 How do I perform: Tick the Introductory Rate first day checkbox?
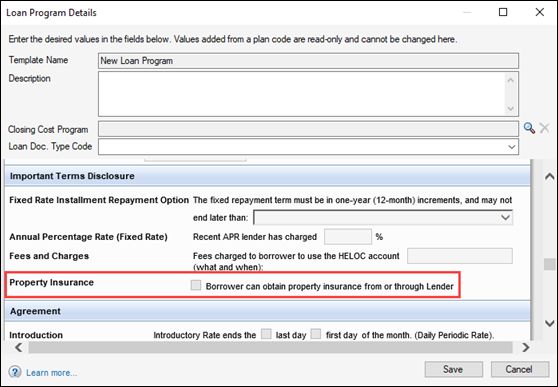coord(316,334)
